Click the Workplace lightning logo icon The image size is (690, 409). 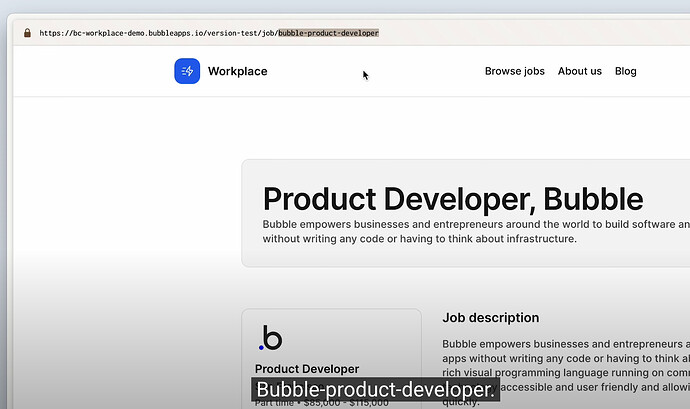pyautogui.click(x=187, y=71)
